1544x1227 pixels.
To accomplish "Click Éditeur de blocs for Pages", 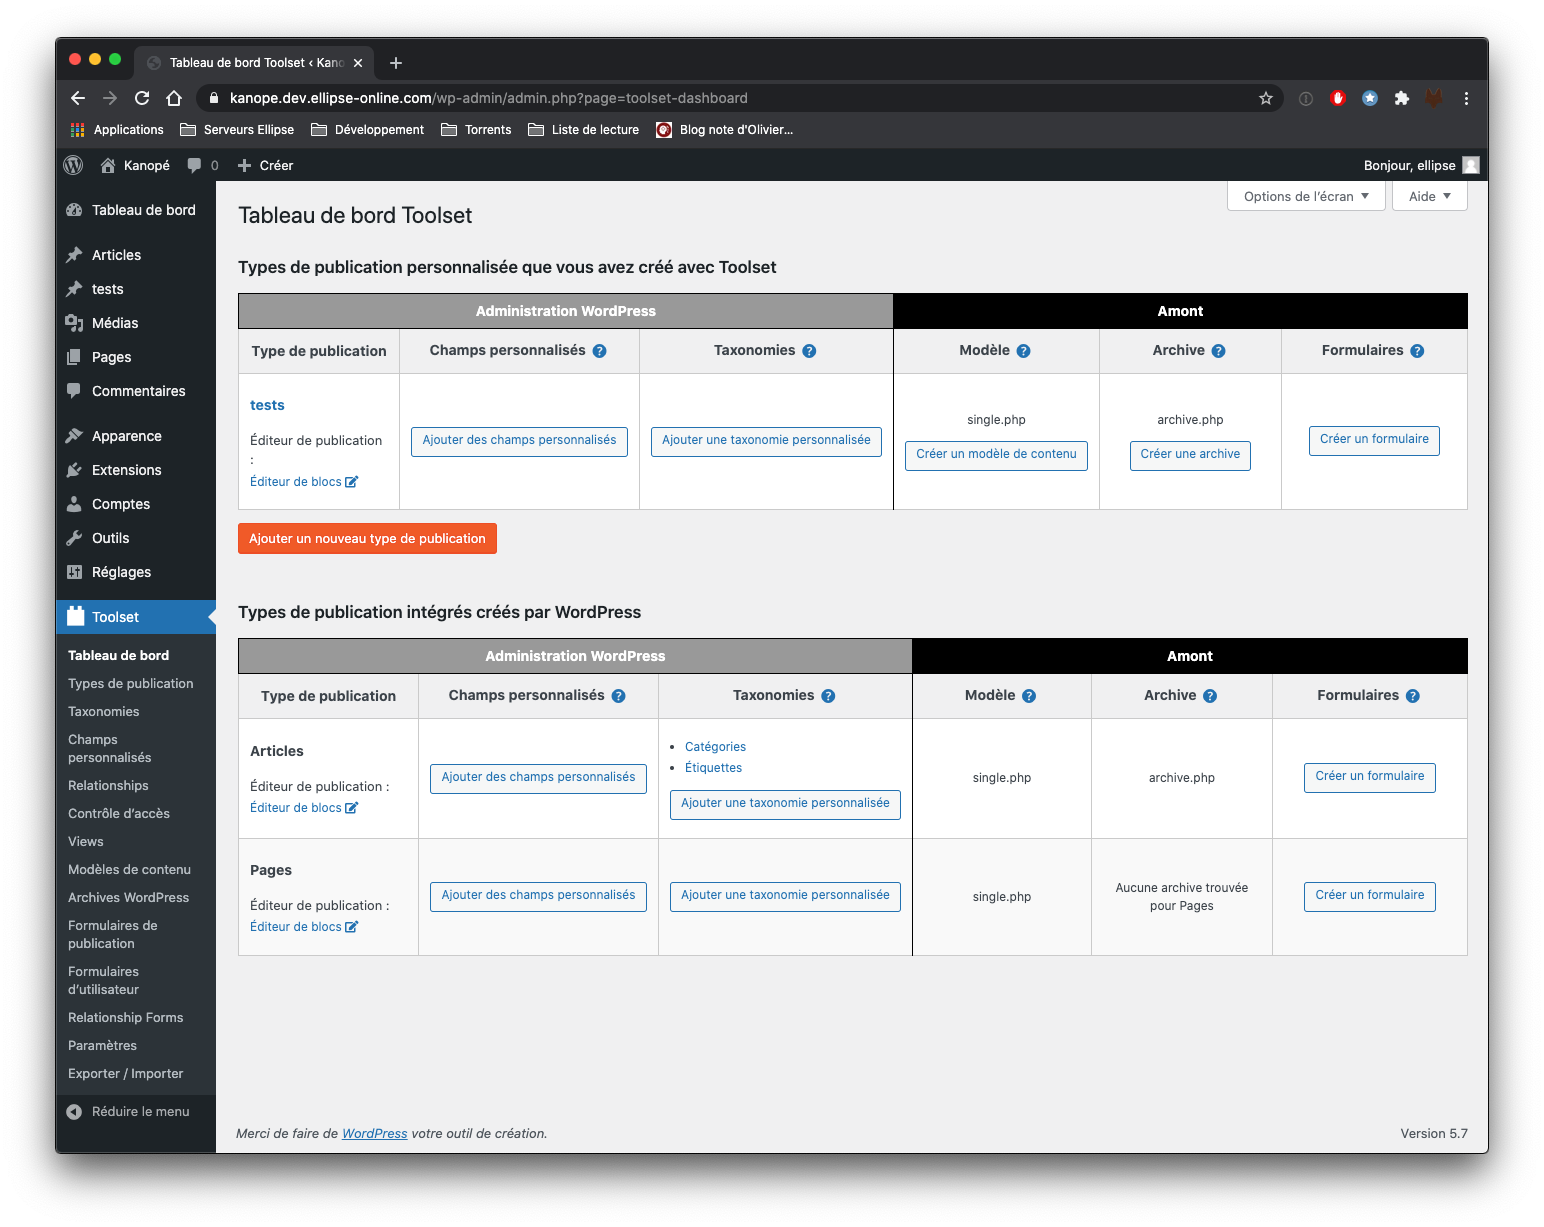I will click(304, 927).
